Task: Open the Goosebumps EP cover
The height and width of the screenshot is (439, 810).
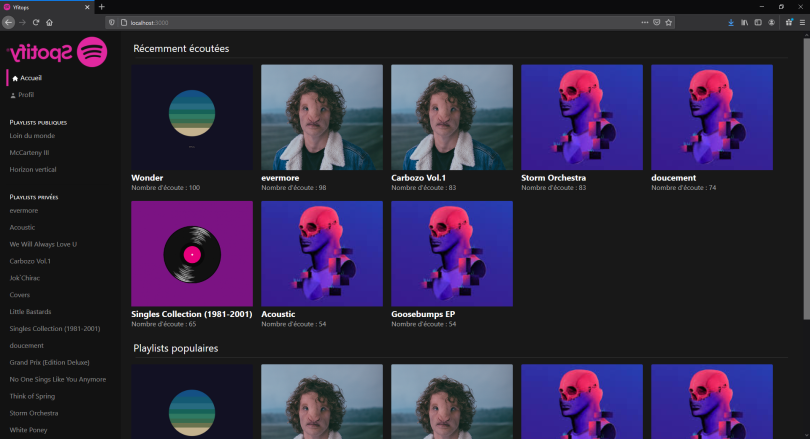Action: coord(452,254)
